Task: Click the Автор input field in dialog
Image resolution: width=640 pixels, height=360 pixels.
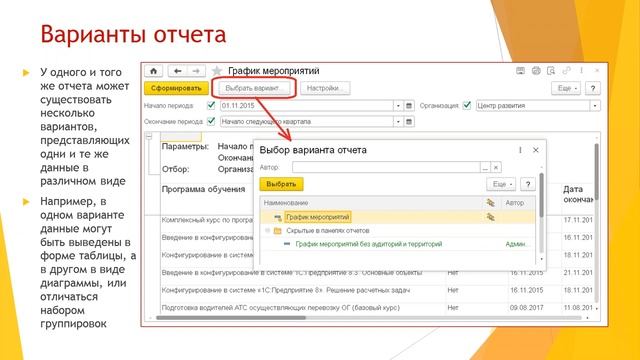Action: [386, 167]
